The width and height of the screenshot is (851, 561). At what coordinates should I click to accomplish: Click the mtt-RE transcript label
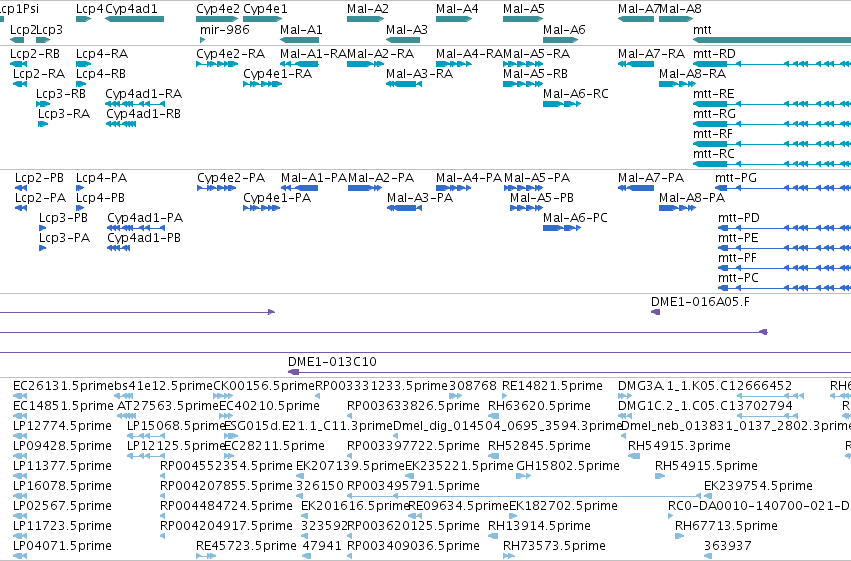point(714,94)
